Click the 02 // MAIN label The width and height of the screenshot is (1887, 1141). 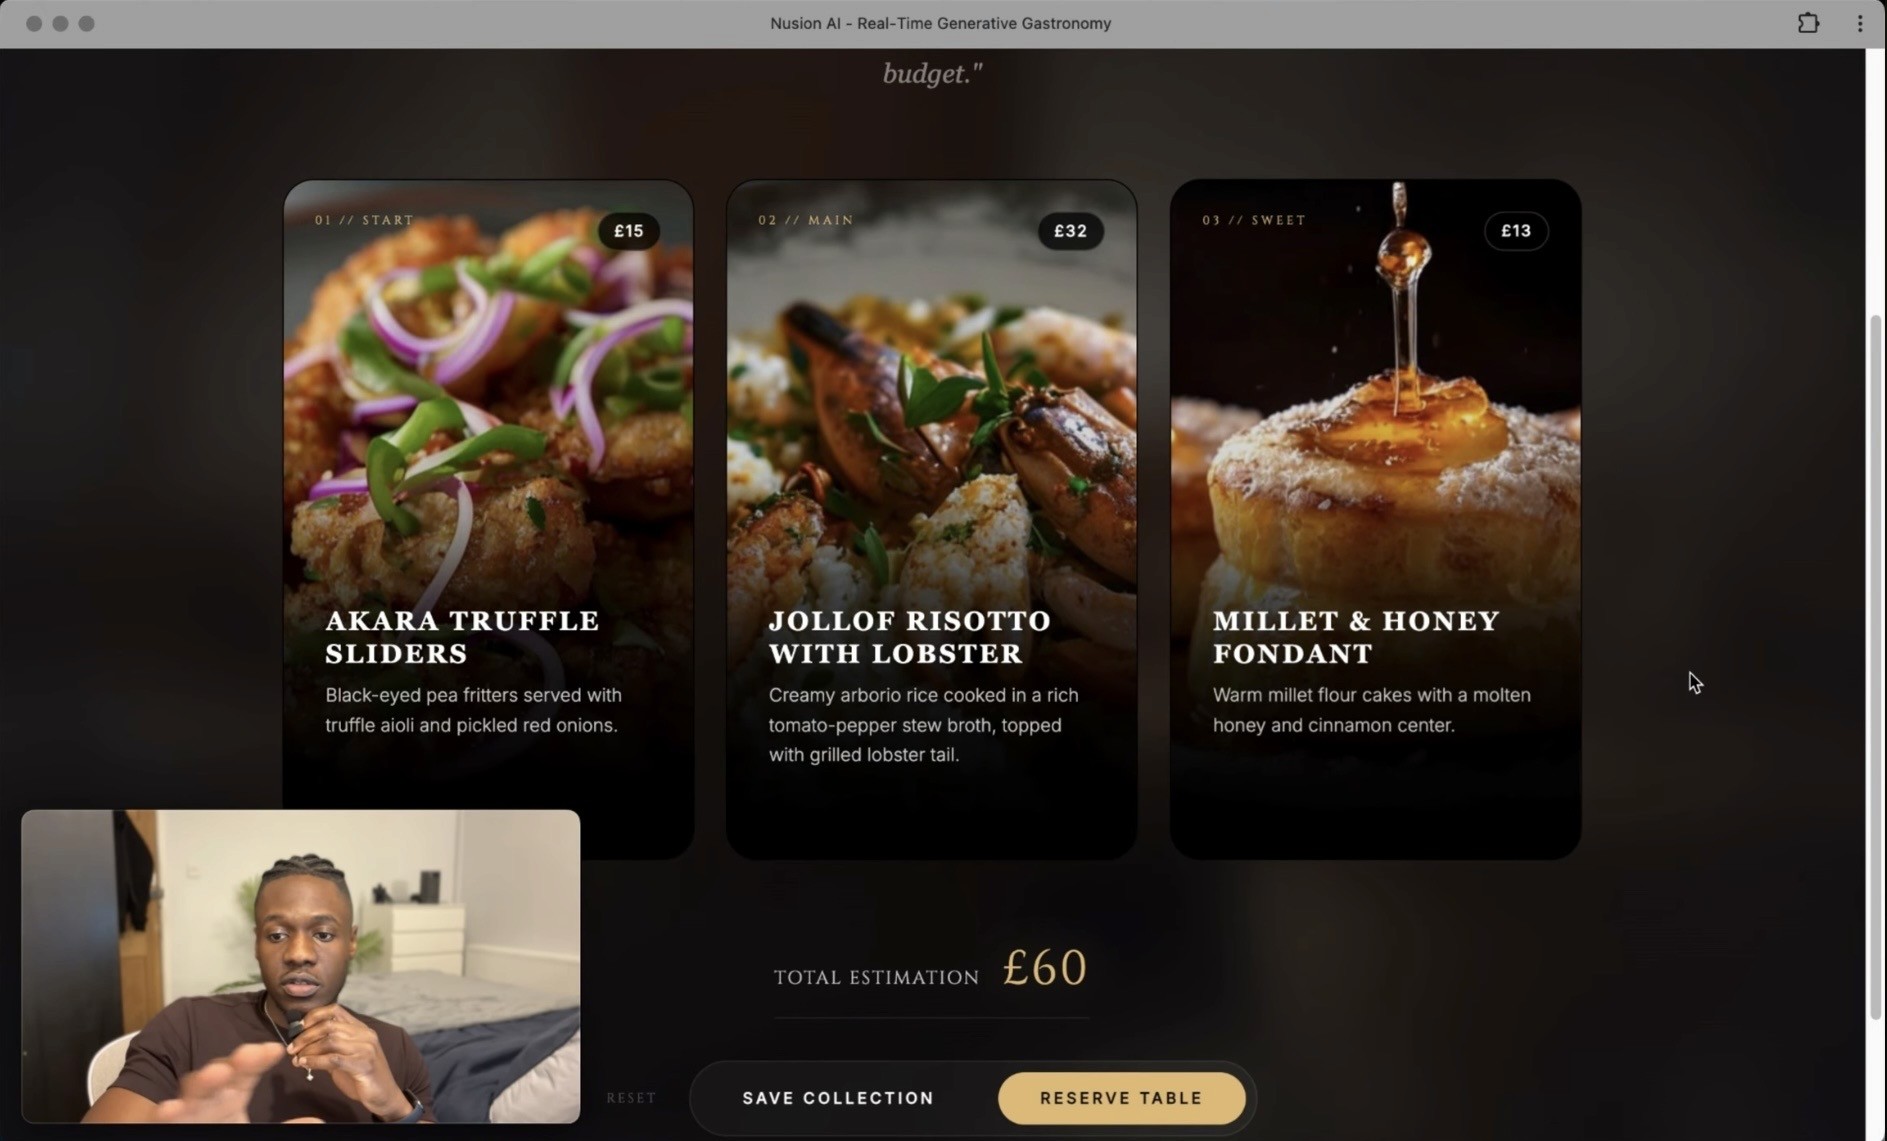coord(806,220)
